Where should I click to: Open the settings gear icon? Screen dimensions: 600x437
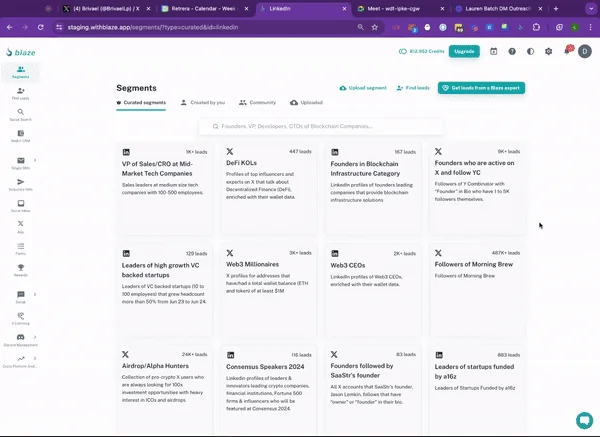(x=549, y=51)
